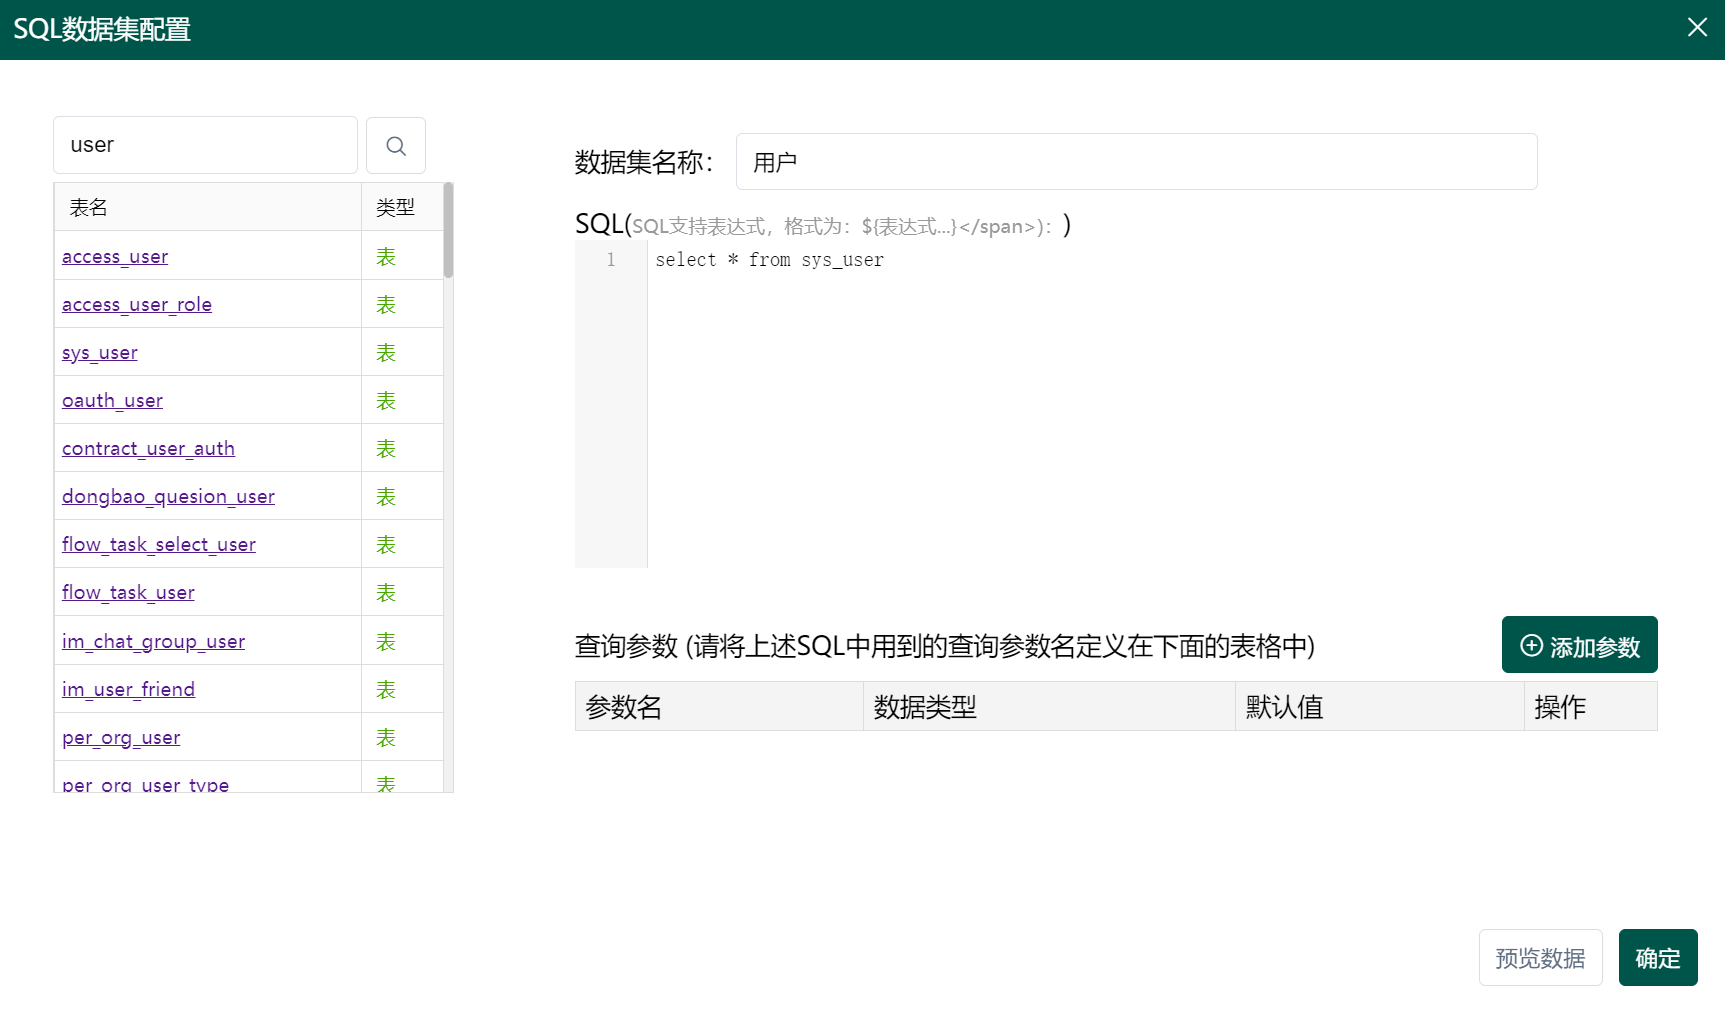Viewport: 1725px width, 1014px height.
Task: Click line 1 of the SQL editor
Action: pyautogui.click(x=768, y=259)
